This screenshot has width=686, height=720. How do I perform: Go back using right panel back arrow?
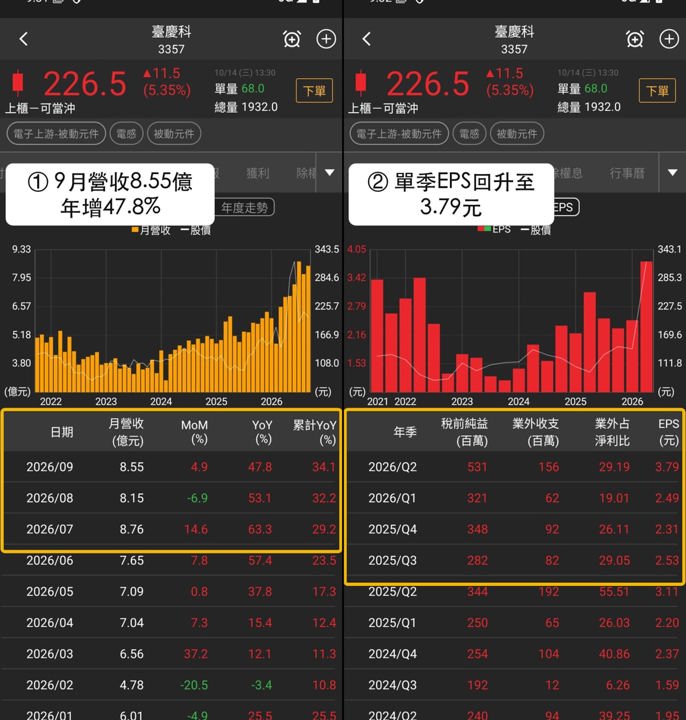(x=366, y=39)
